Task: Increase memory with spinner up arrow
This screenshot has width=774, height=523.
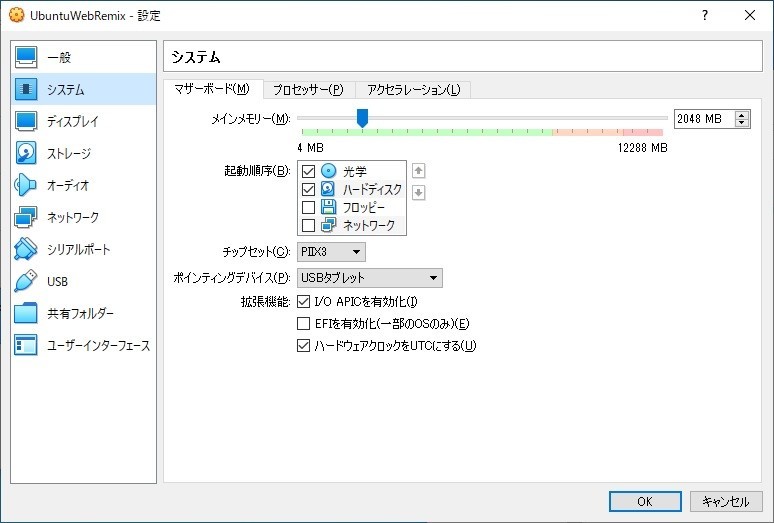Action: point(742,115)
